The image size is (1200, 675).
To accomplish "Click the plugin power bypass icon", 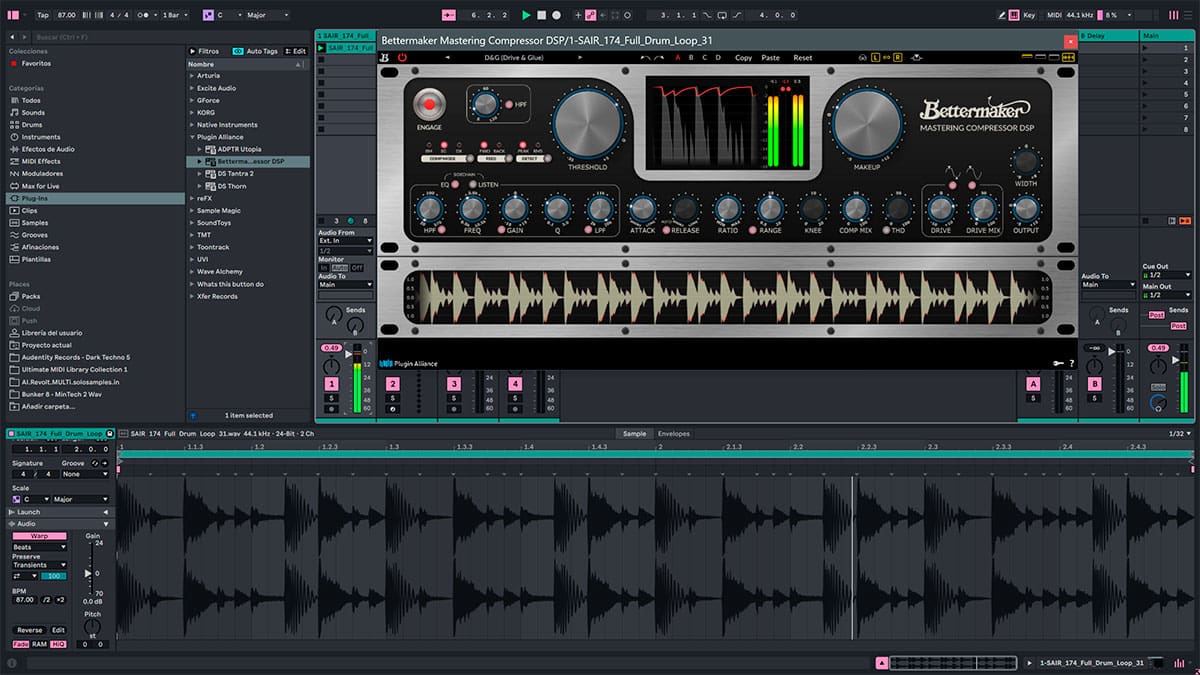I will (402, 57).
